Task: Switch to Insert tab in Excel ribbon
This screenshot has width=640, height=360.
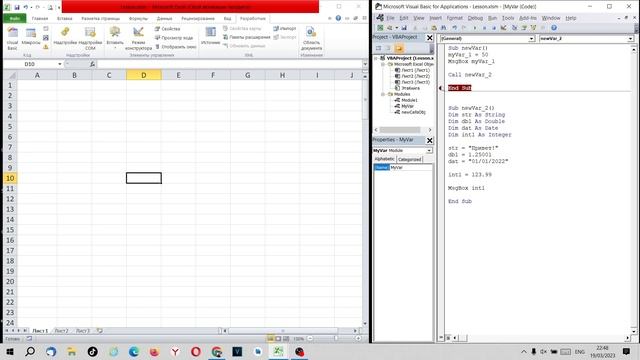Action: 64,18
